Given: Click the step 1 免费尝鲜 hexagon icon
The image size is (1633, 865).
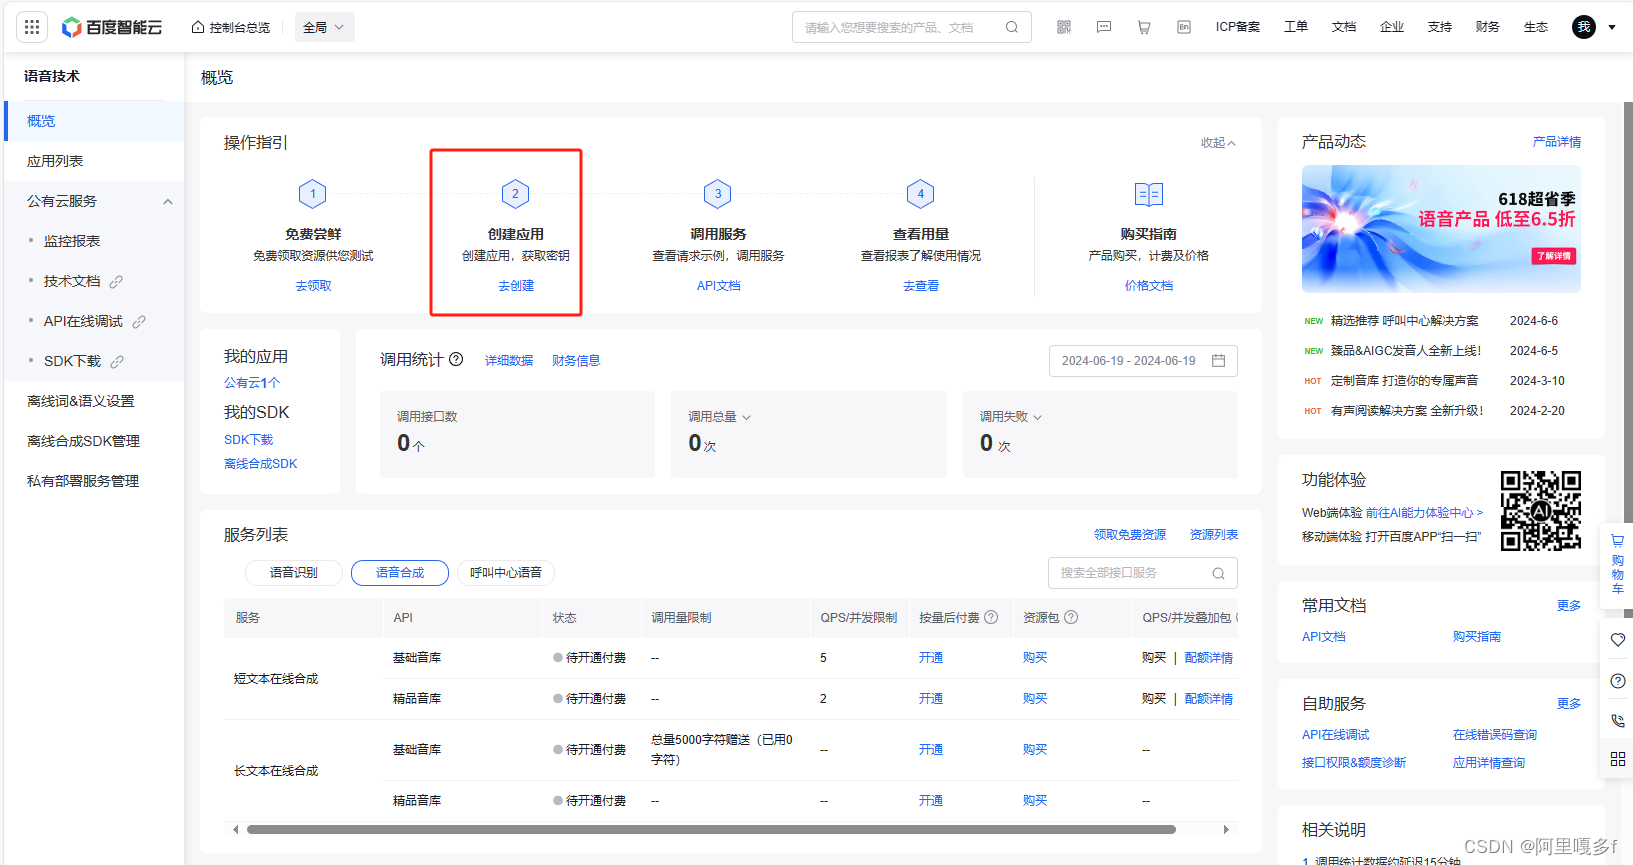Looking at the screenshot, I should coord(313,194).
